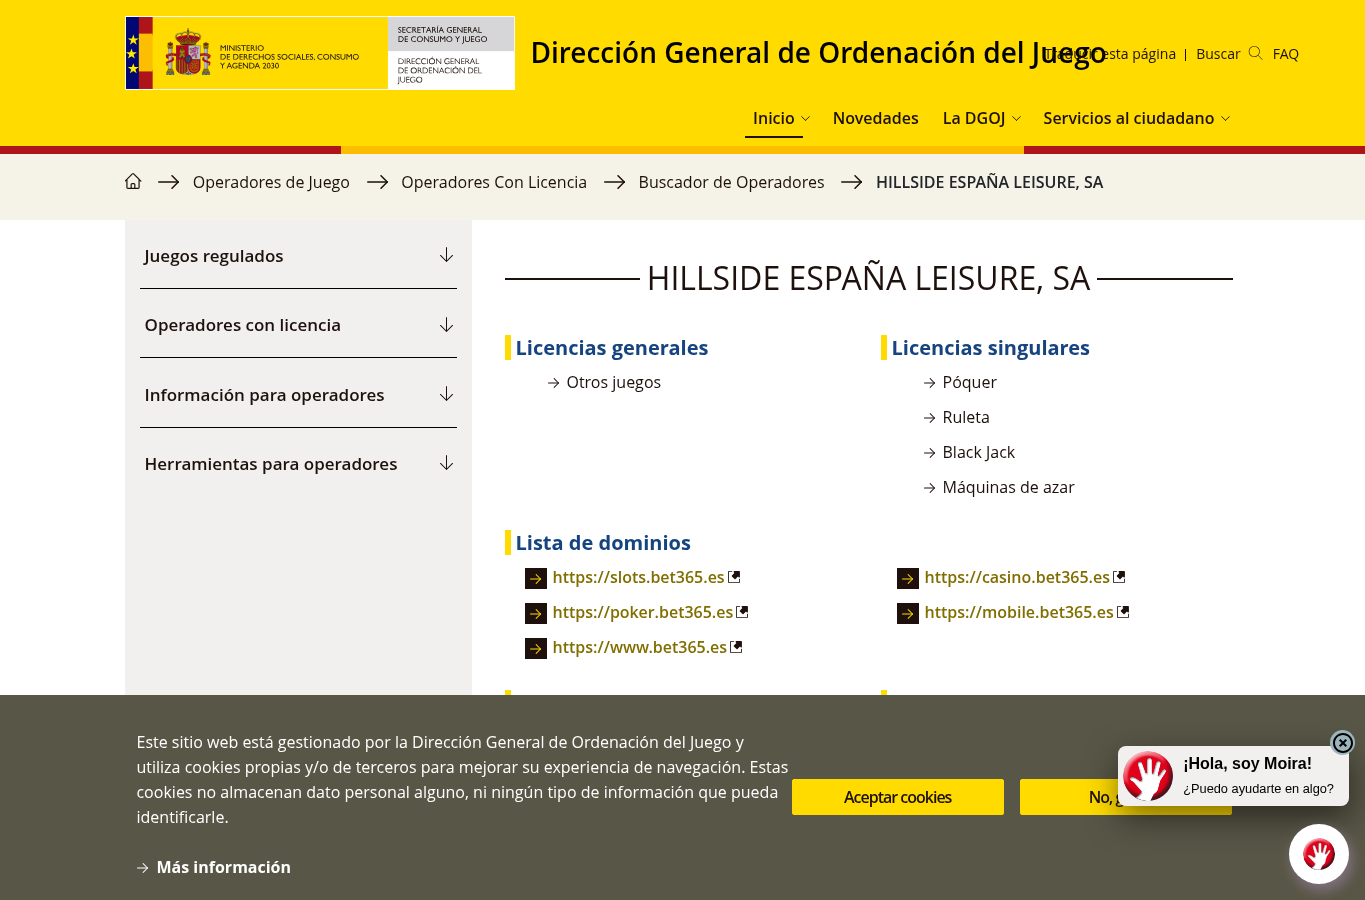Click the home icon in breadcrumb

[133, 182]
